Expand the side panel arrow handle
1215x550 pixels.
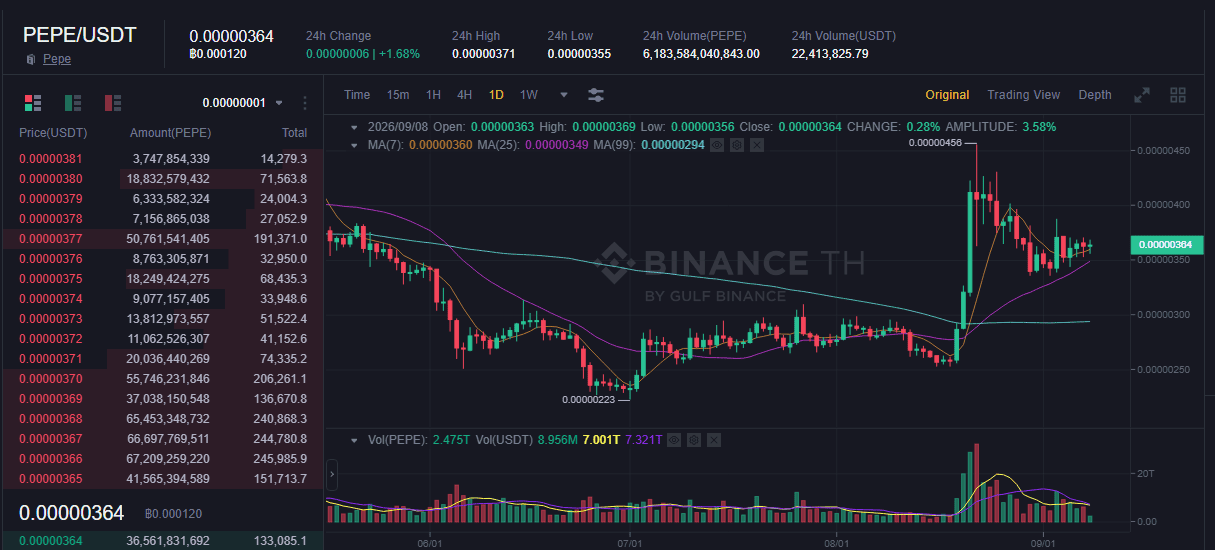pyautogui.click(x=331, y=475)
